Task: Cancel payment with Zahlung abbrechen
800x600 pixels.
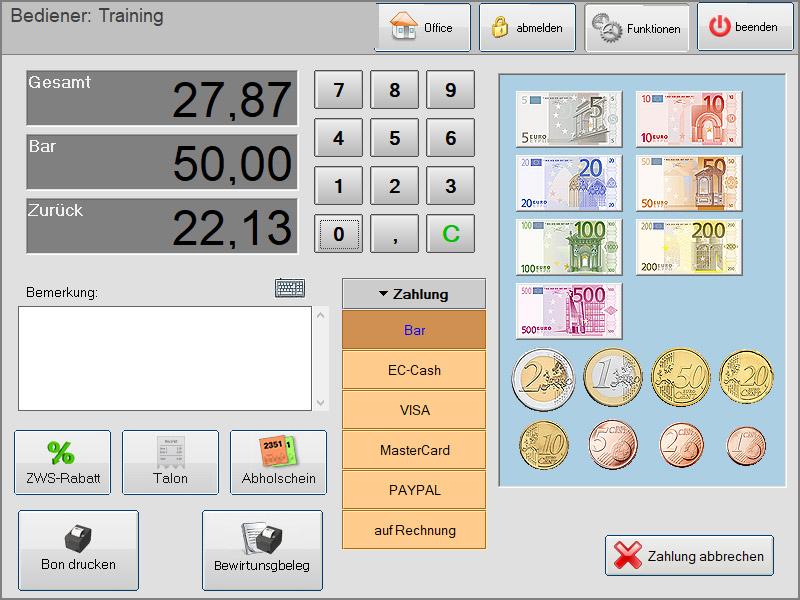Action: coord(689,556)
